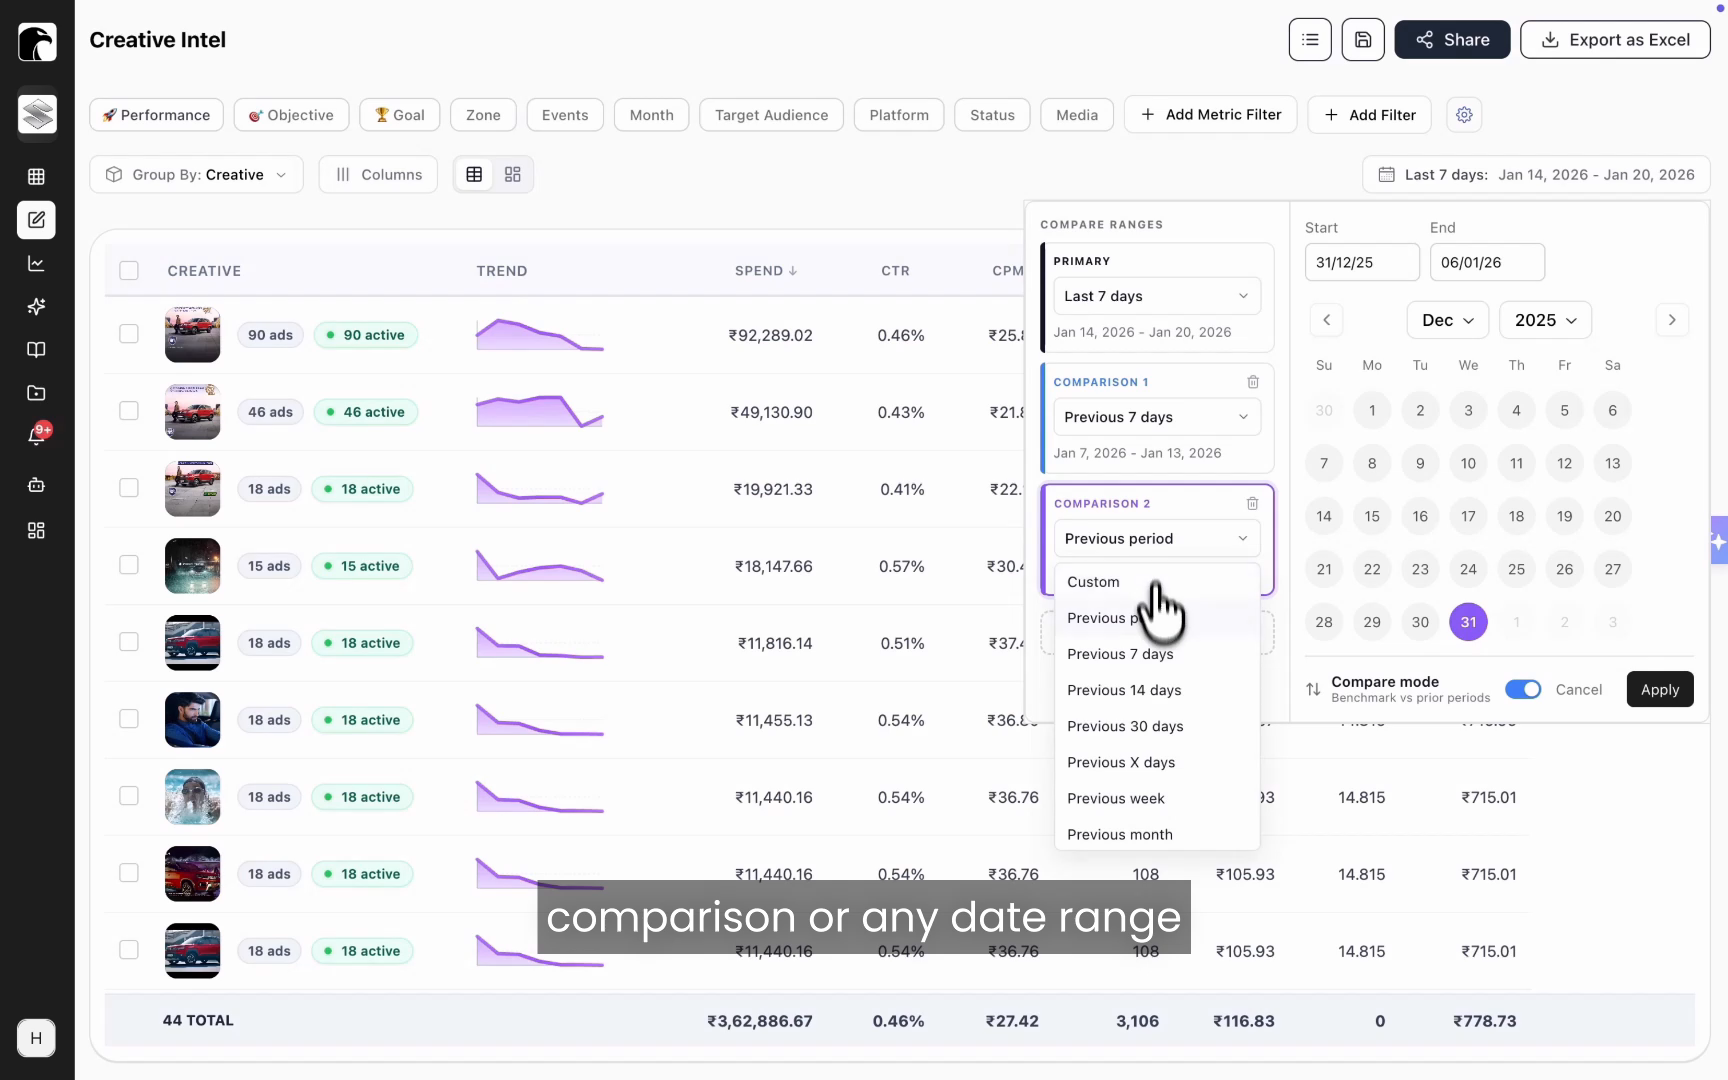1728x1080 pixels.
Task: Open the Dec month dropdown
Action: point(1448,320)
